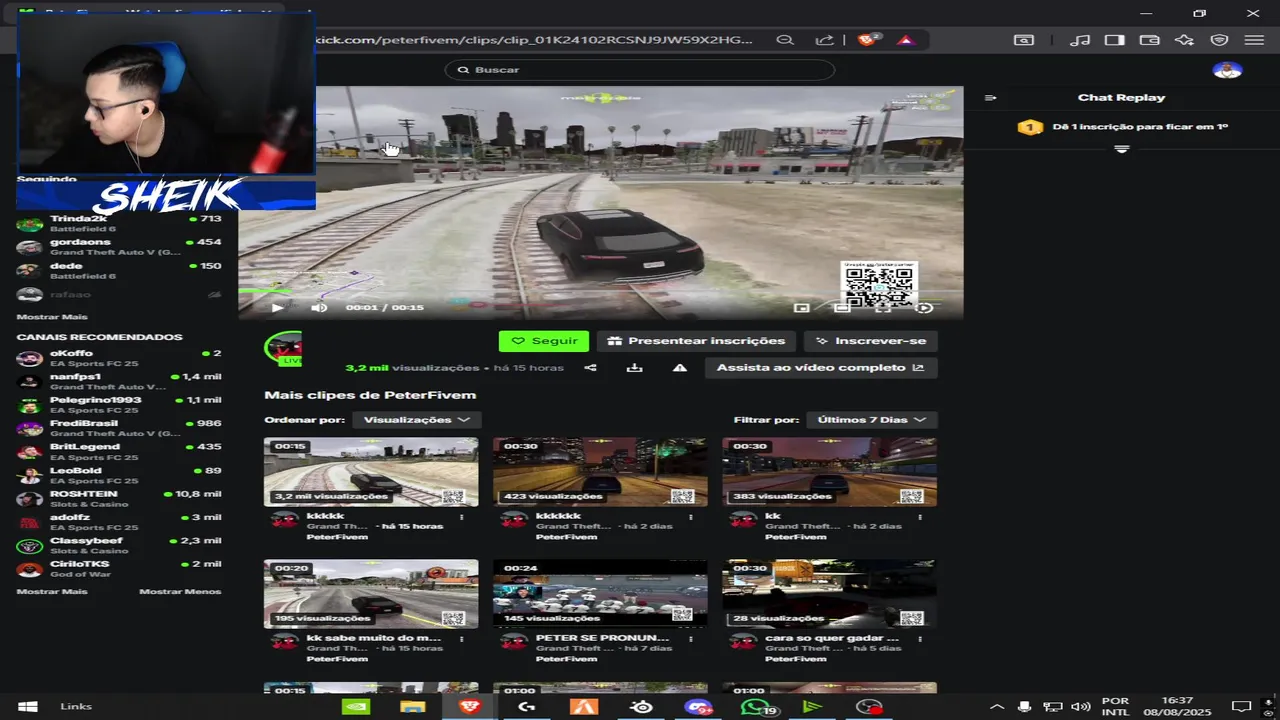The width and height of the screenshot is (1280, 720).
Task: Open Presentear inscrições gift button
Action: click(697, 341)
